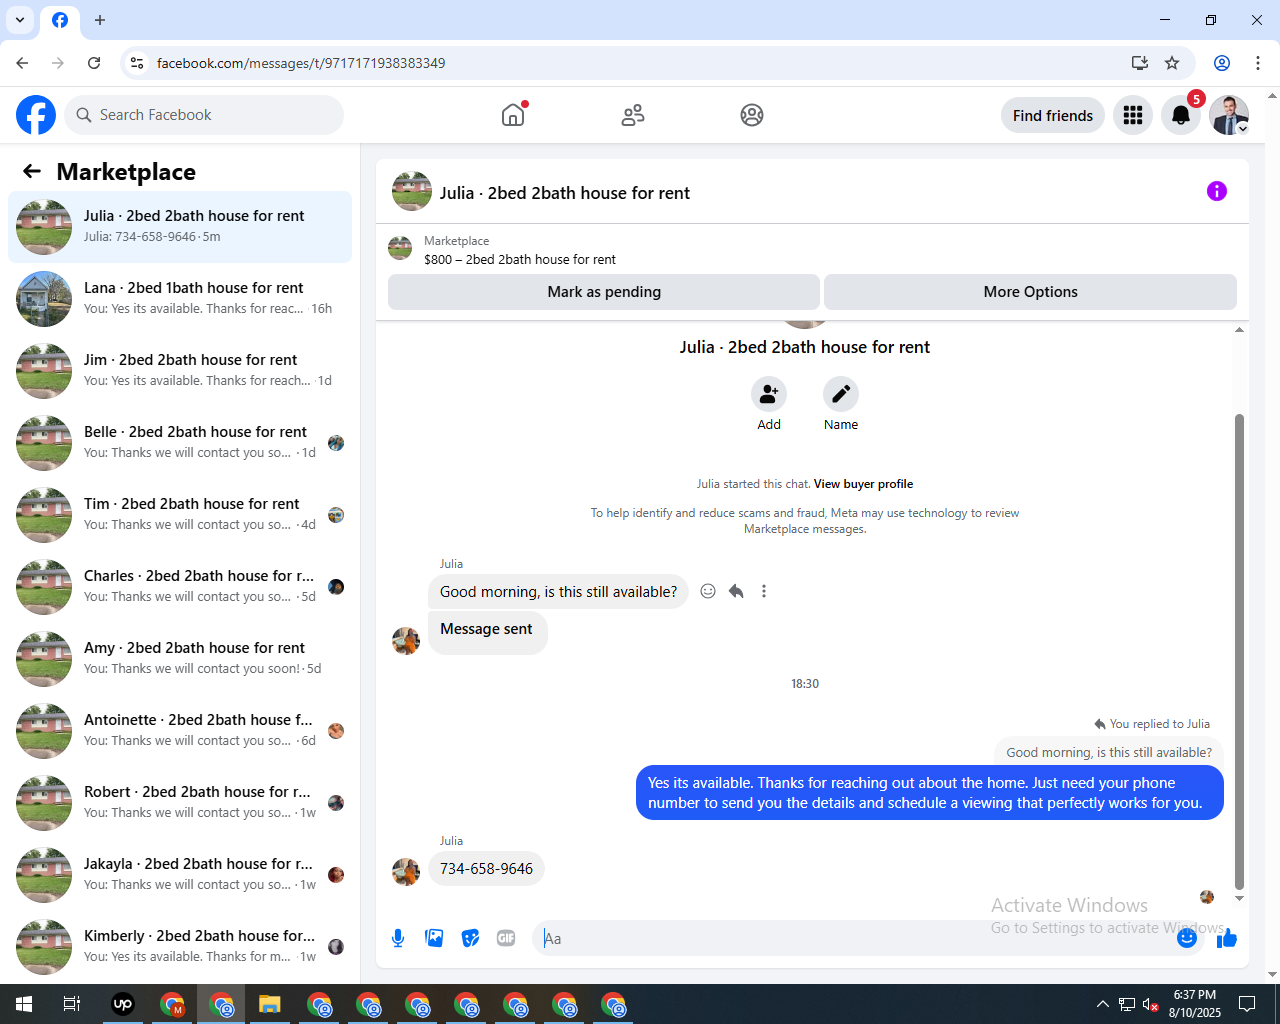Go back using the Marketplace back arrow
The width and height of the screenshot is (1280, 1024).
tap(32, 171)
